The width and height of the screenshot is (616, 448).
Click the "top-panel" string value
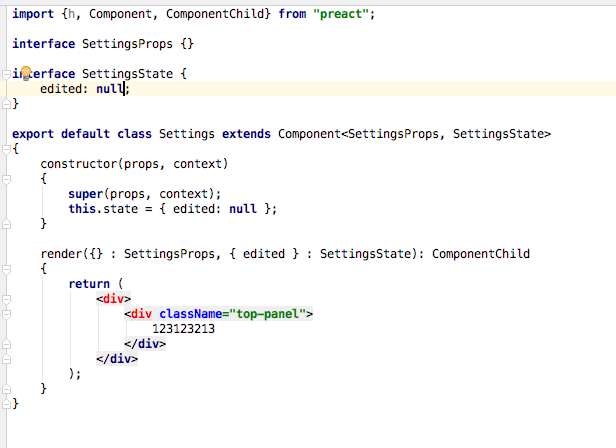pyautogui.click(x=274, y=314)
